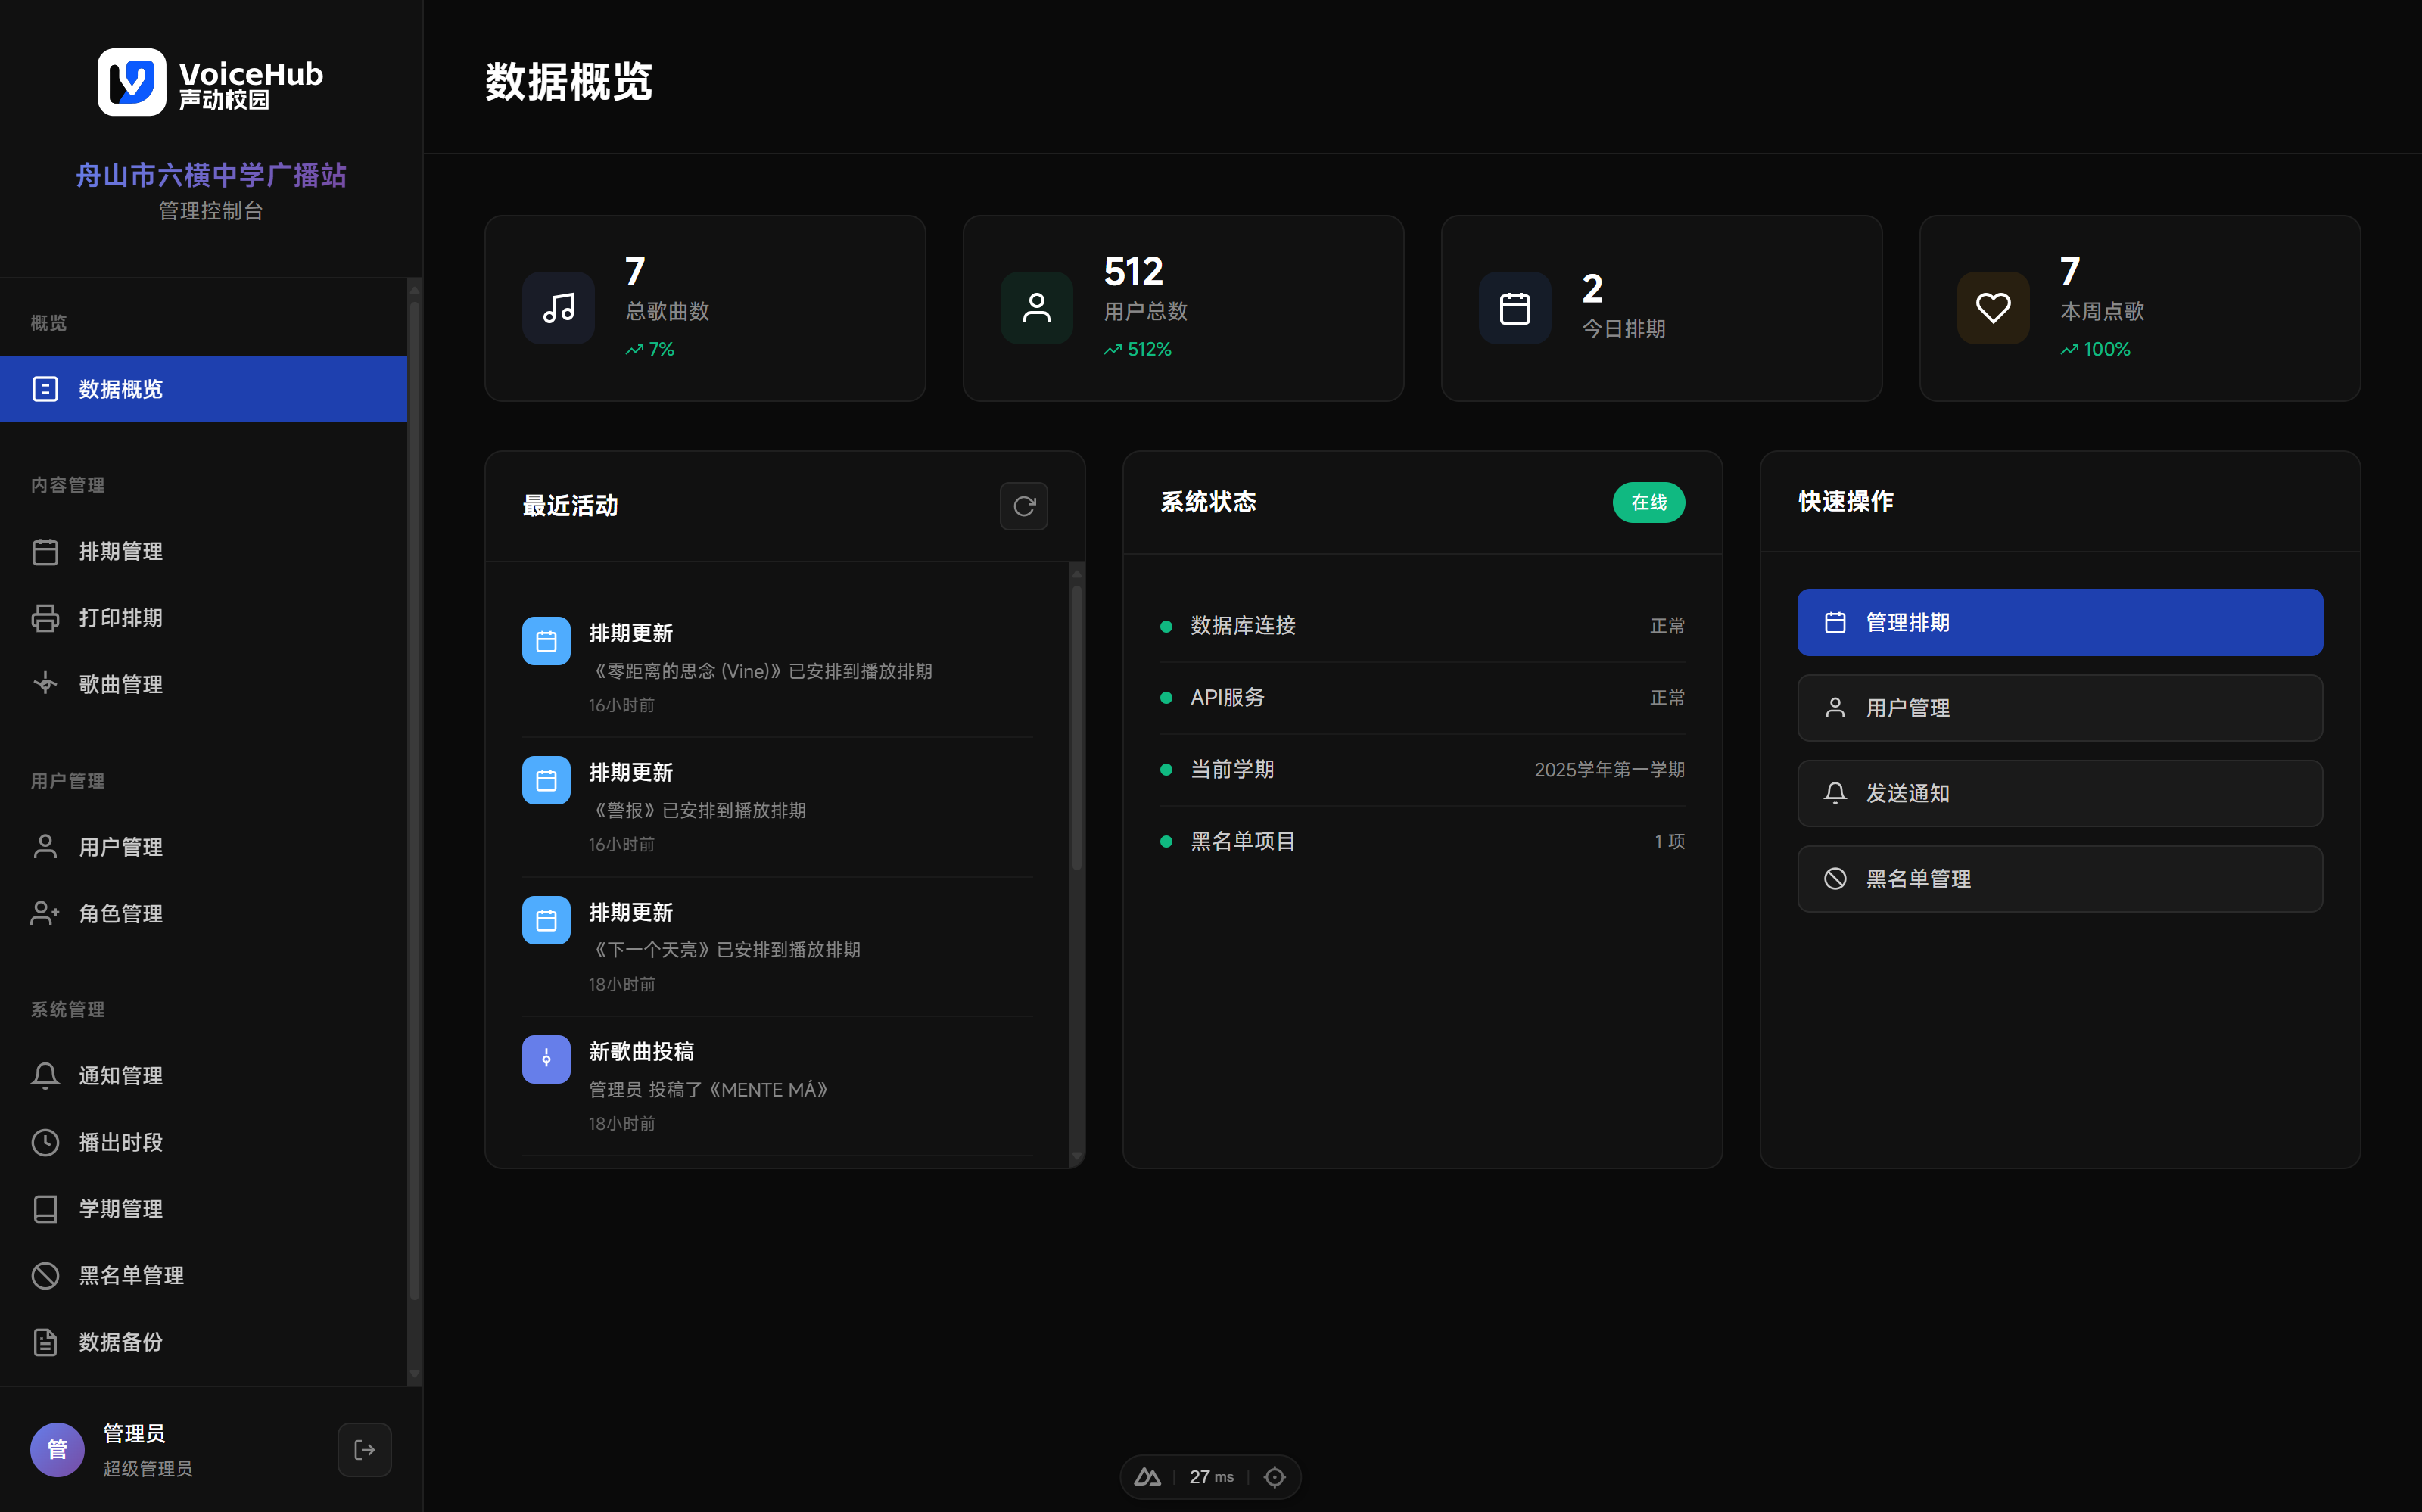This screenshot has width=2422, height=1512.
Task: Click the 当前学期 value 2025学年第一学期
Action: [x=1609, y=769]
